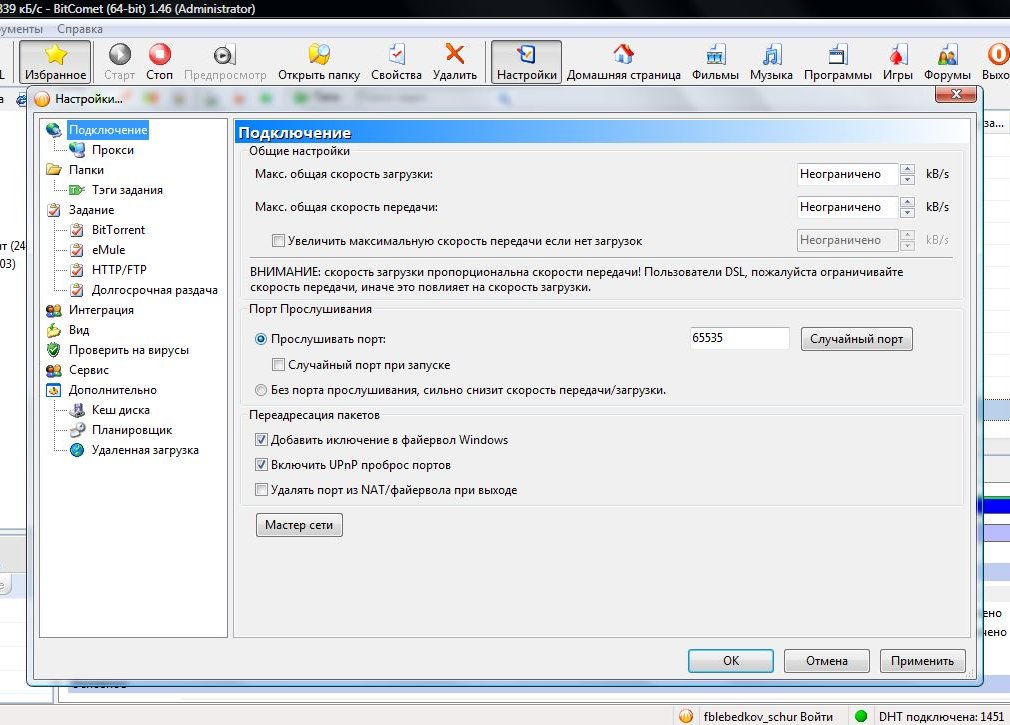Increase max upload speed with up arrow
This screenshot has height=725, width=1010.
tap(908, 202)
